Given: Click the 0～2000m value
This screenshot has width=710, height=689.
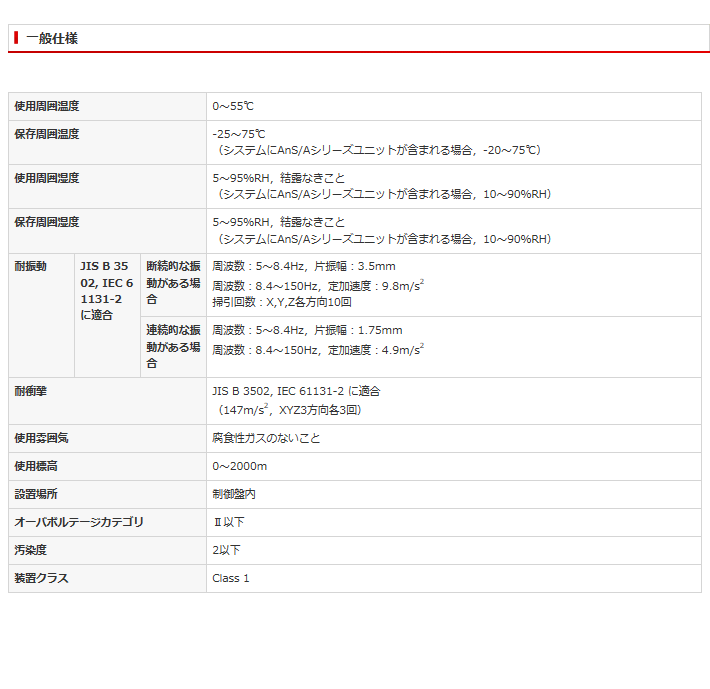Looking at the screenshot, I should click(240, 466).
